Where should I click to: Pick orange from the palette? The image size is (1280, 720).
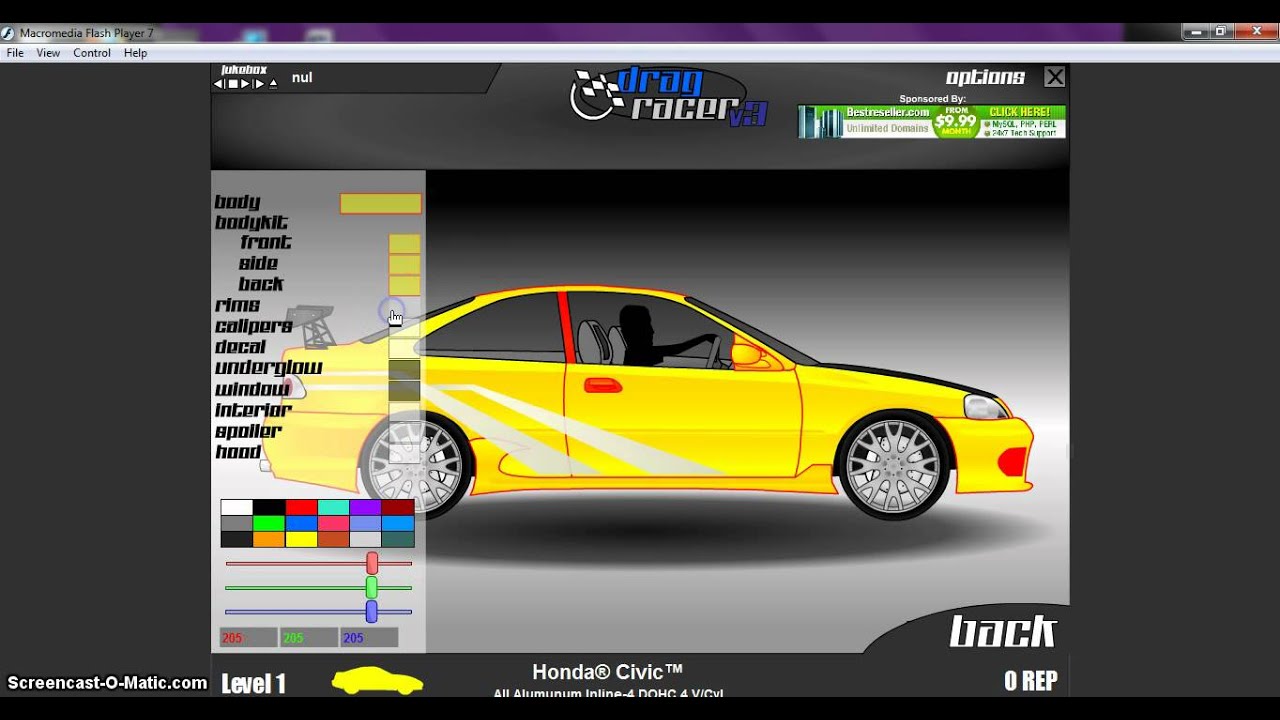[269, 540]
